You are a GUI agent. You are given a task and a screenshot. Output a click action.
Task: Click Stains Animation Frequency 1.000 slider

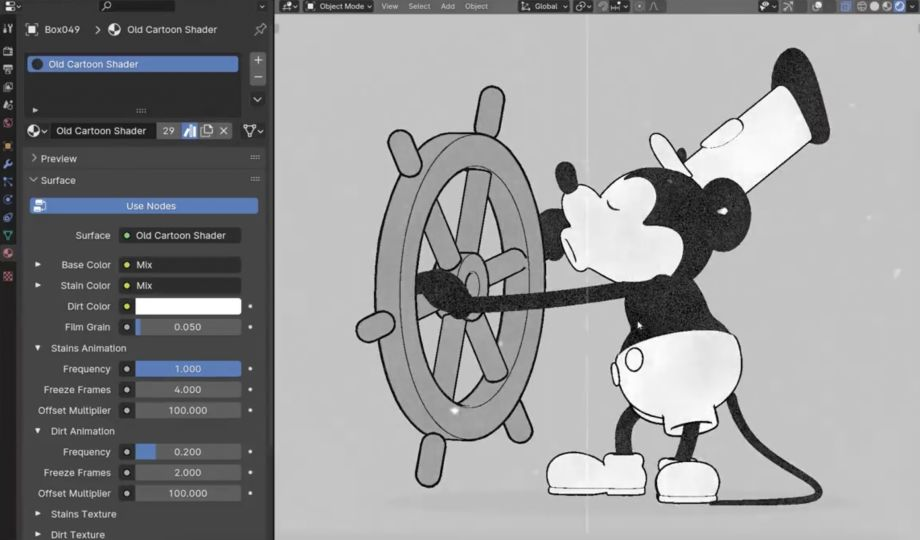188,369
